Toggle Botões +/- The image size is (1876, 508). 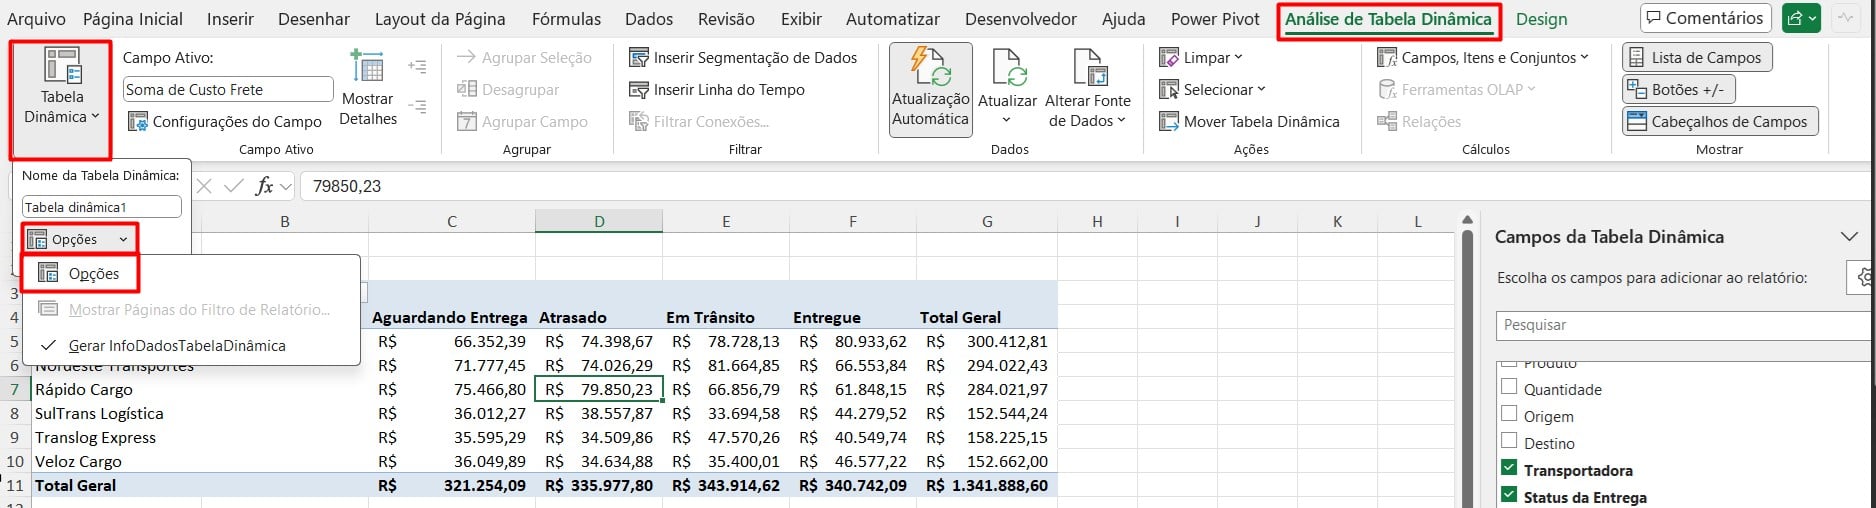coord(1677,89)
